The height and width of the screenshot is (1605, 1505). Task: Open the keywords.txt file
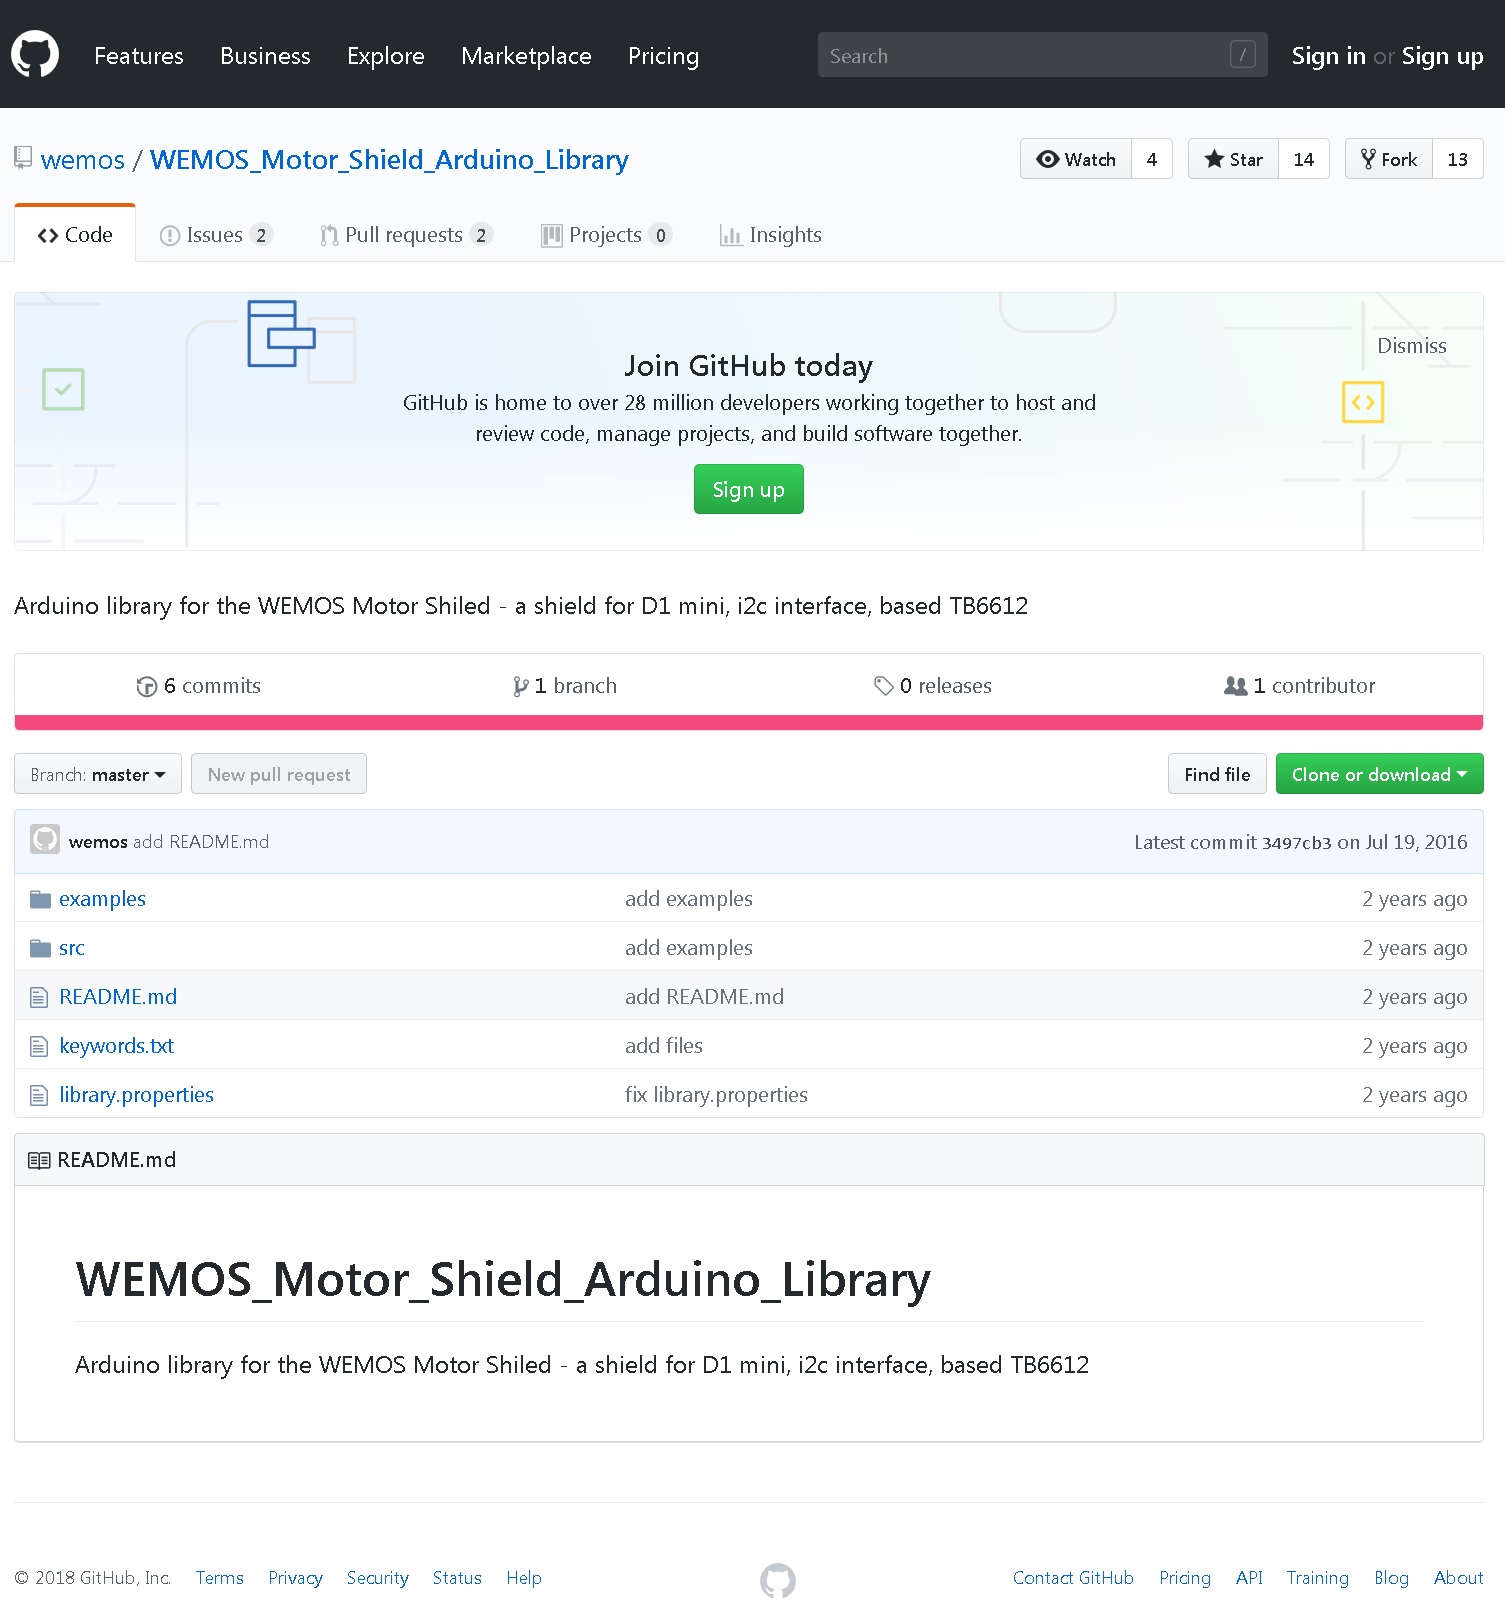point(116,1046)
